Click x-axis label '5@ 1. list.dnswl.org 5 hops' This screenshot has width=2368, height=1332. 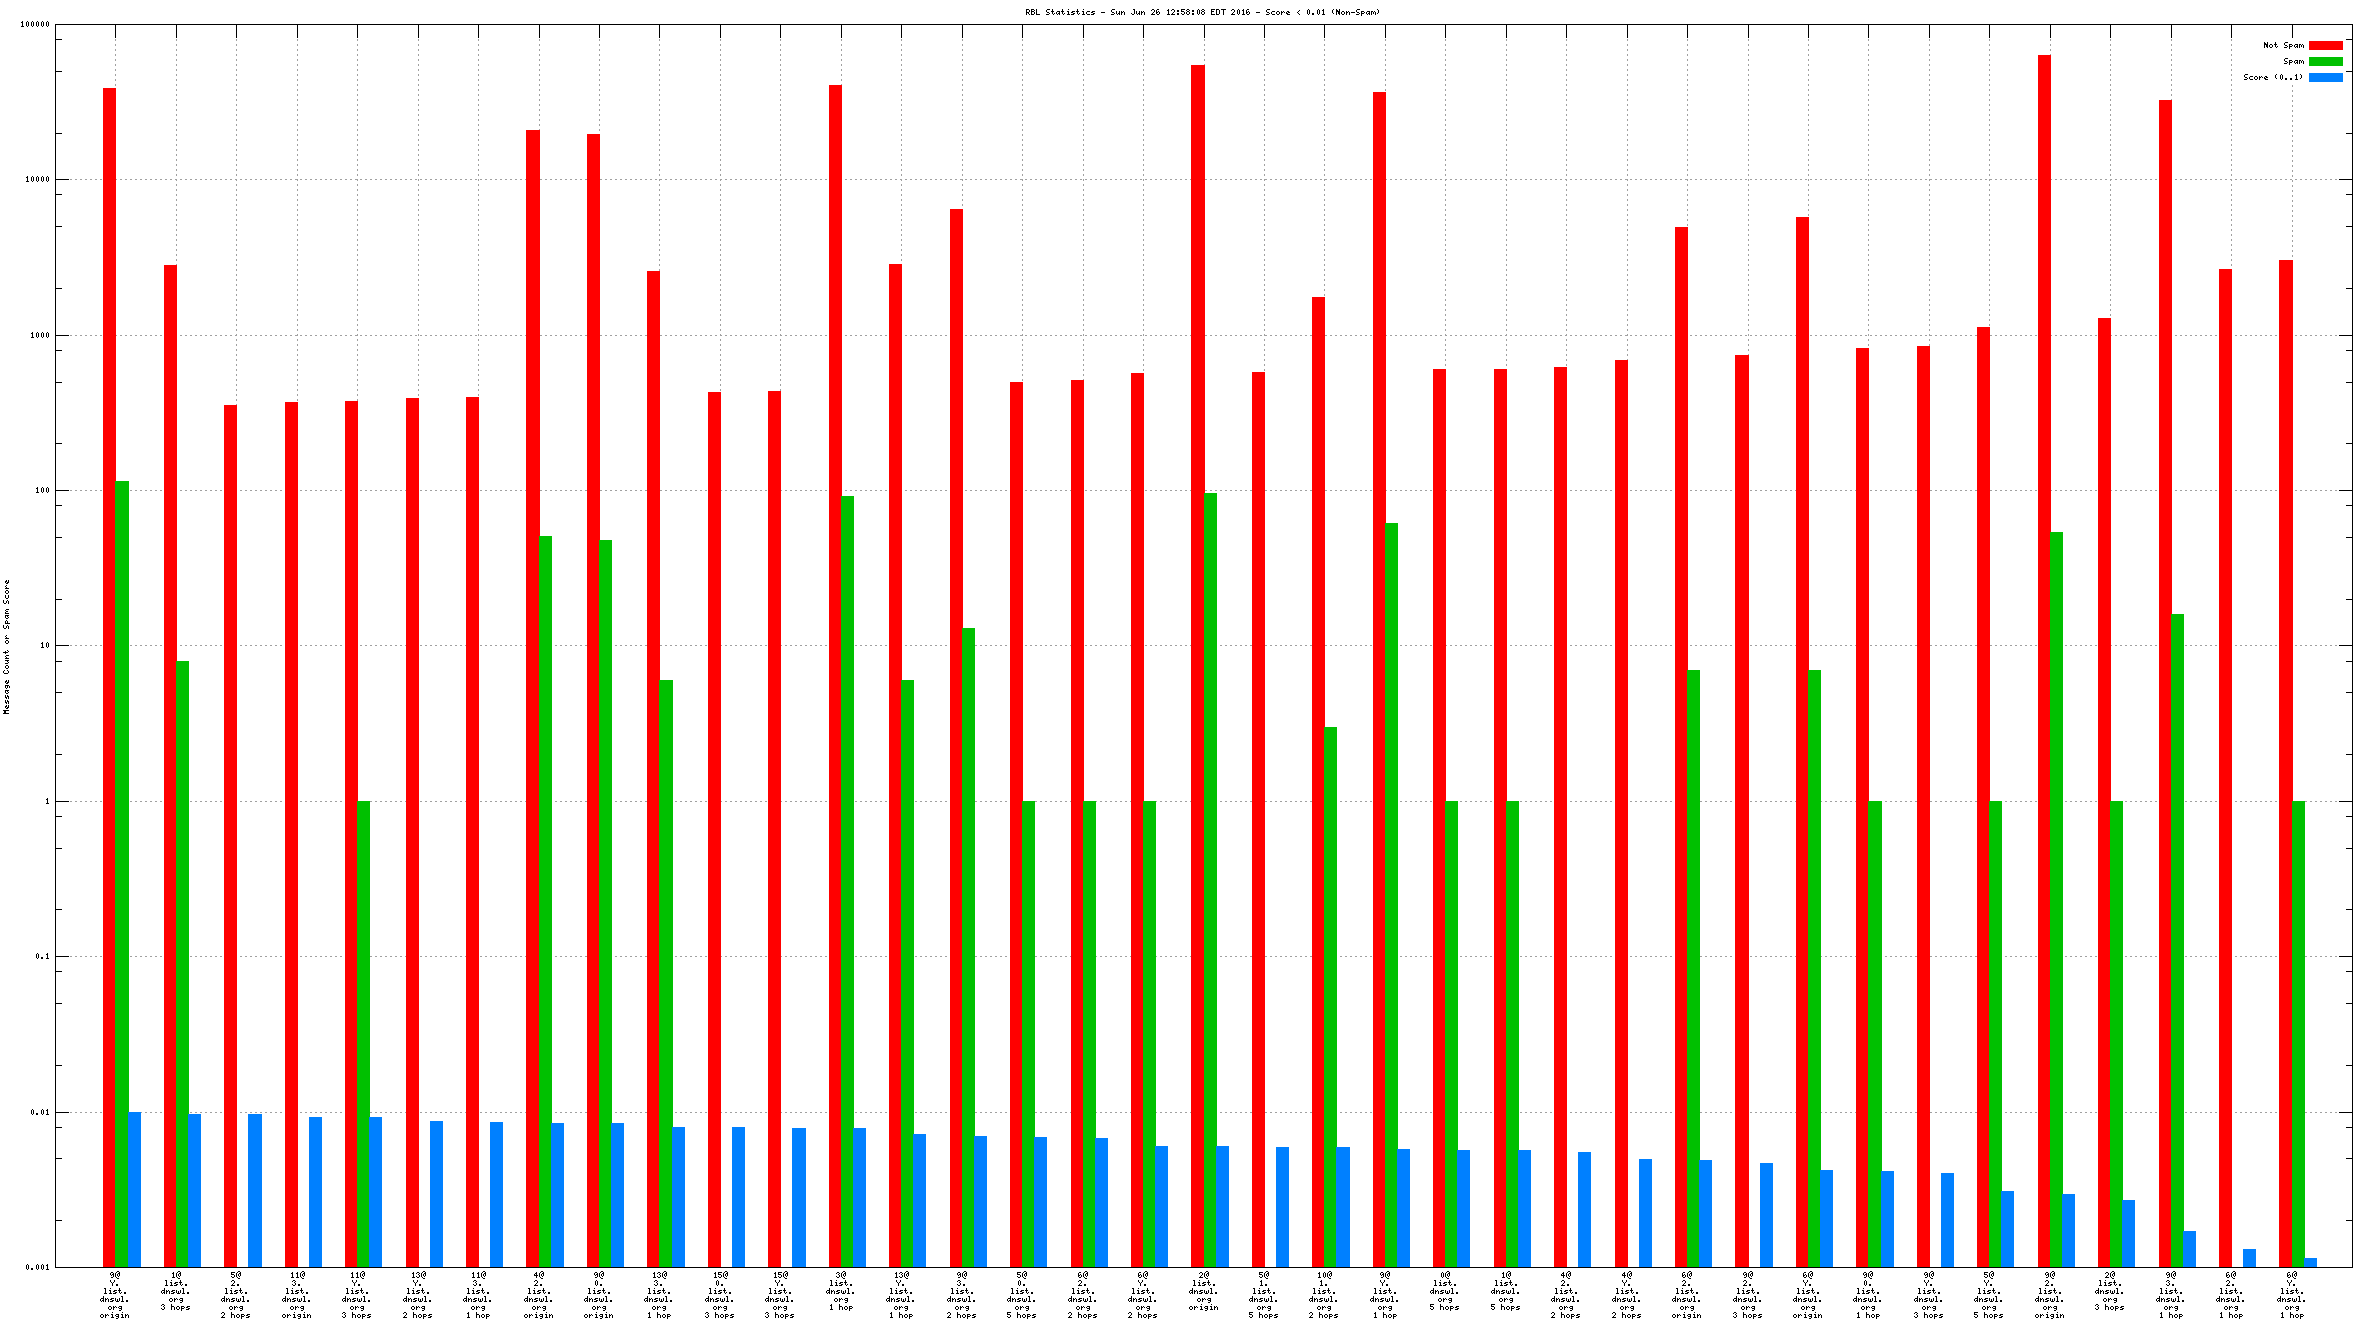click(x=1264, y=1295)
